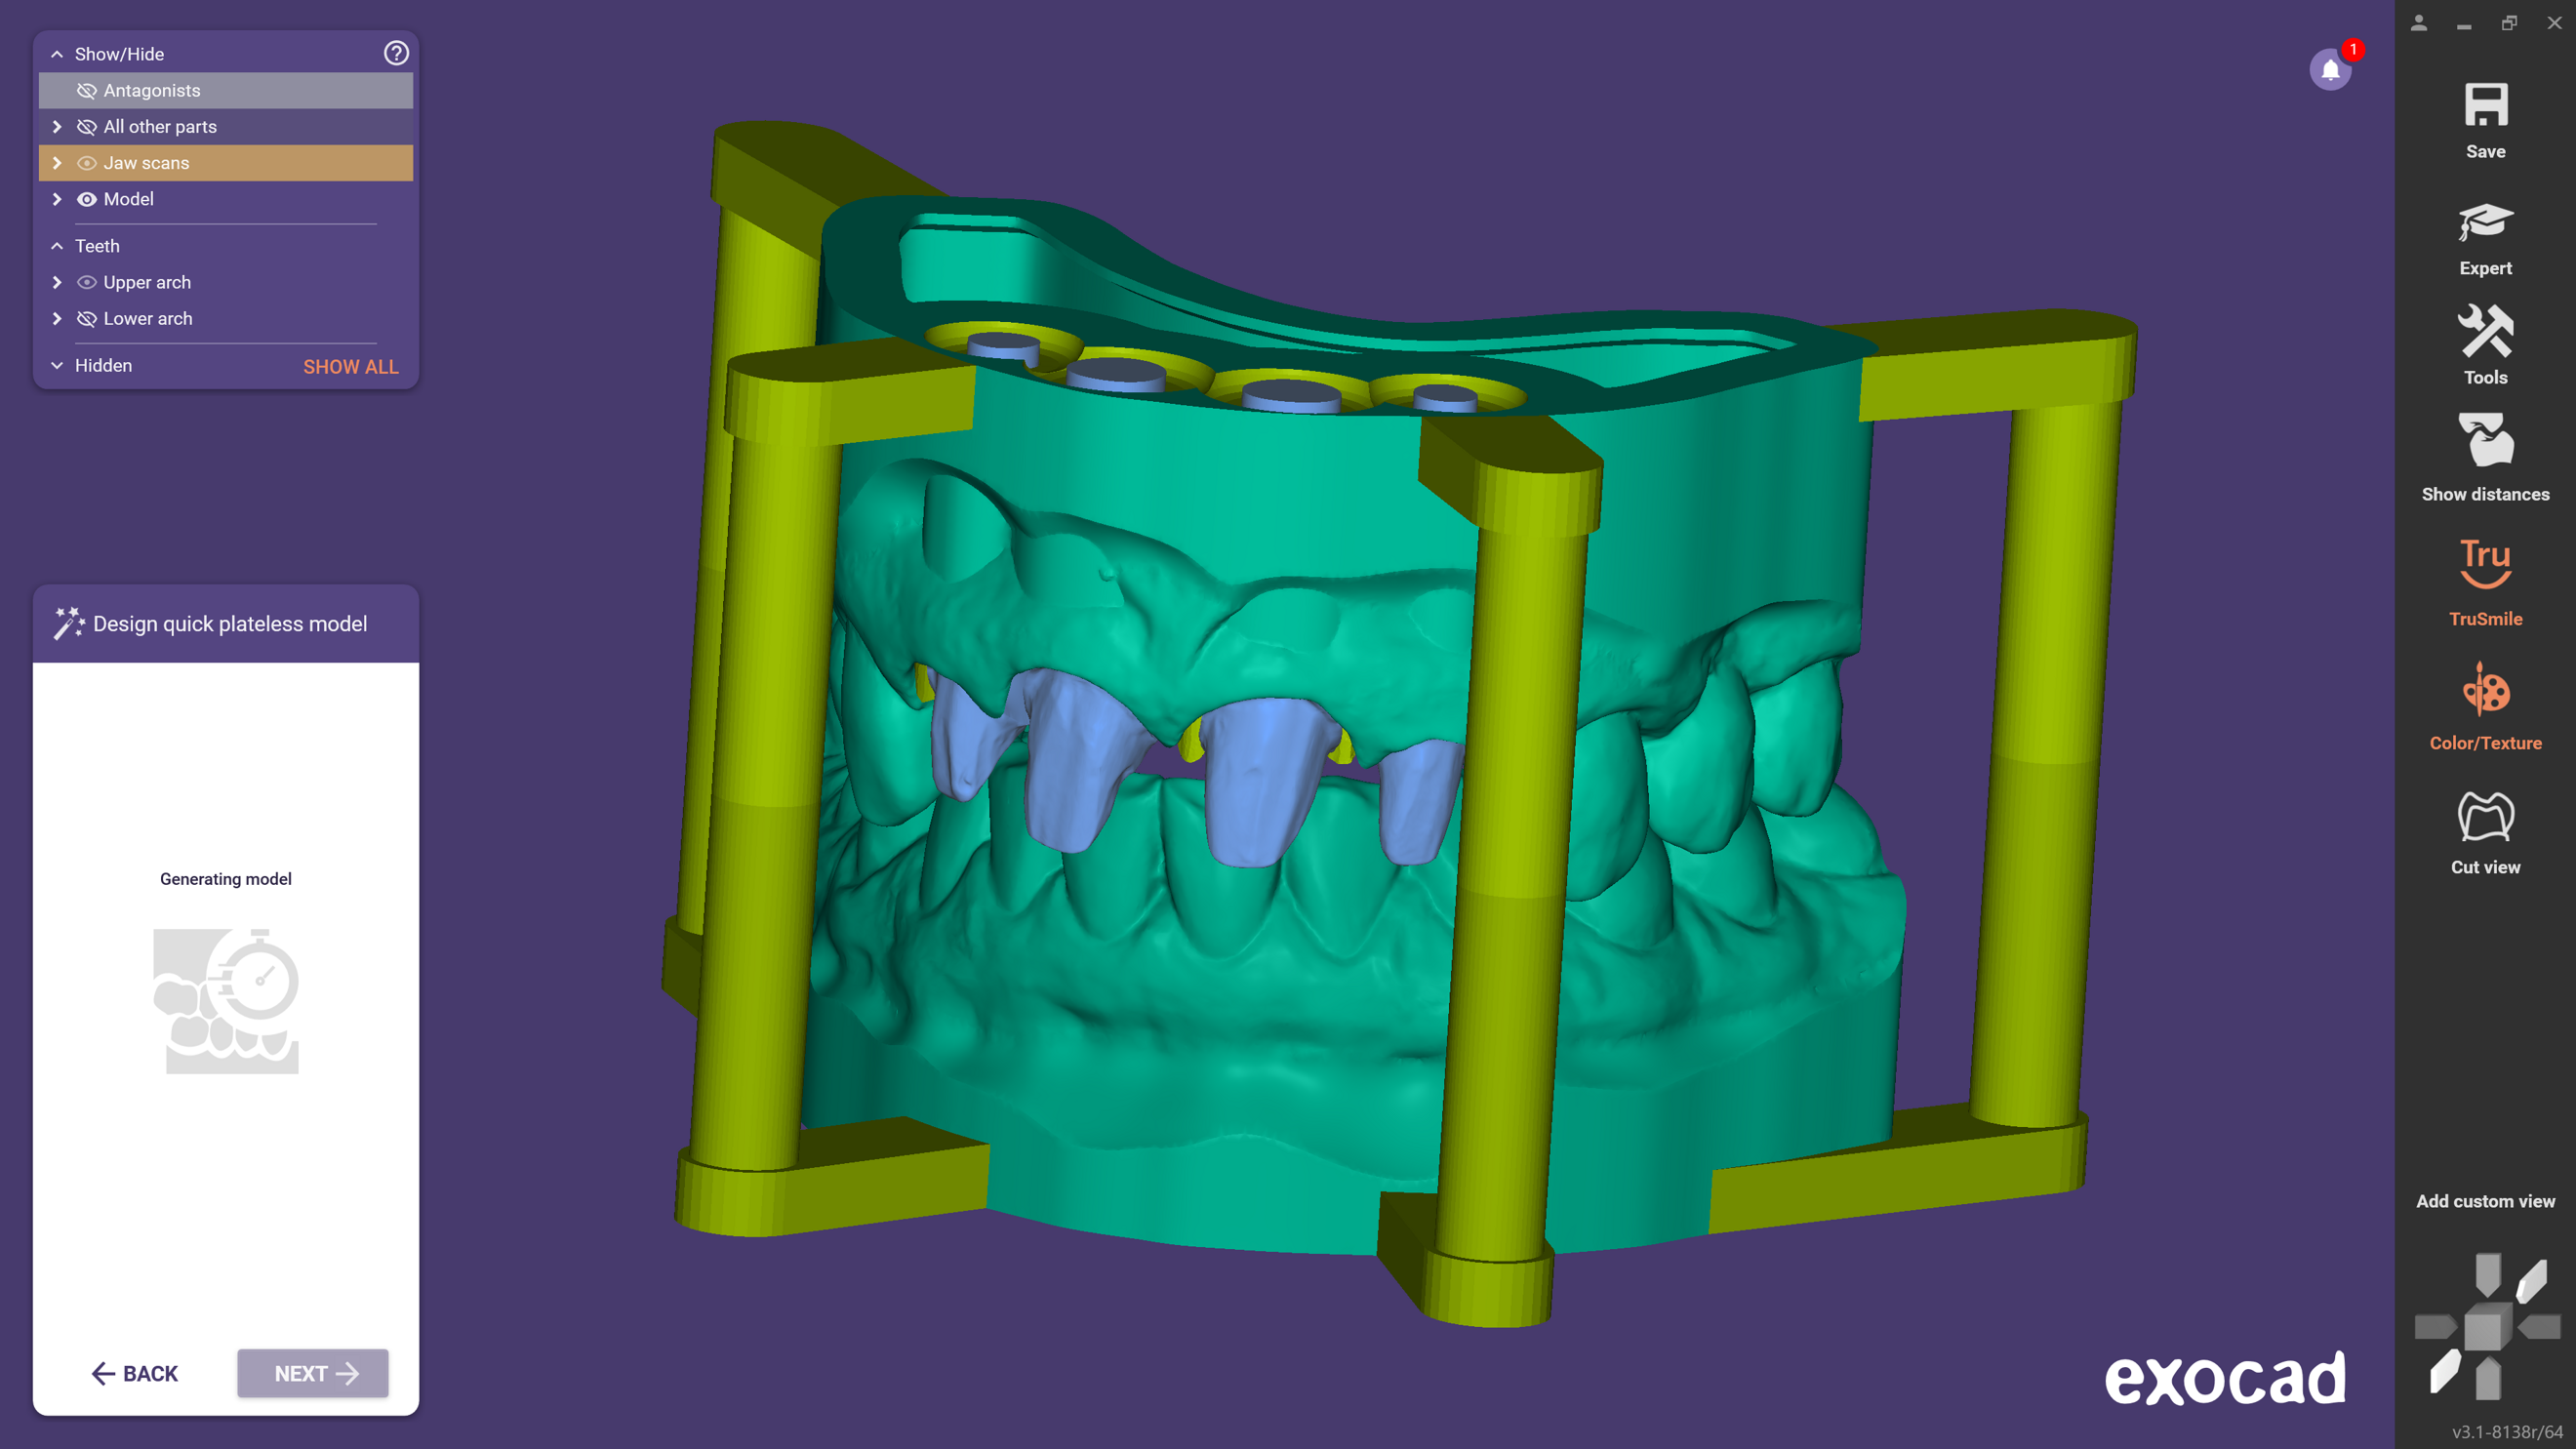Click the view cube right arrow
2576x1449 pixels.
click(2539, 1327)
